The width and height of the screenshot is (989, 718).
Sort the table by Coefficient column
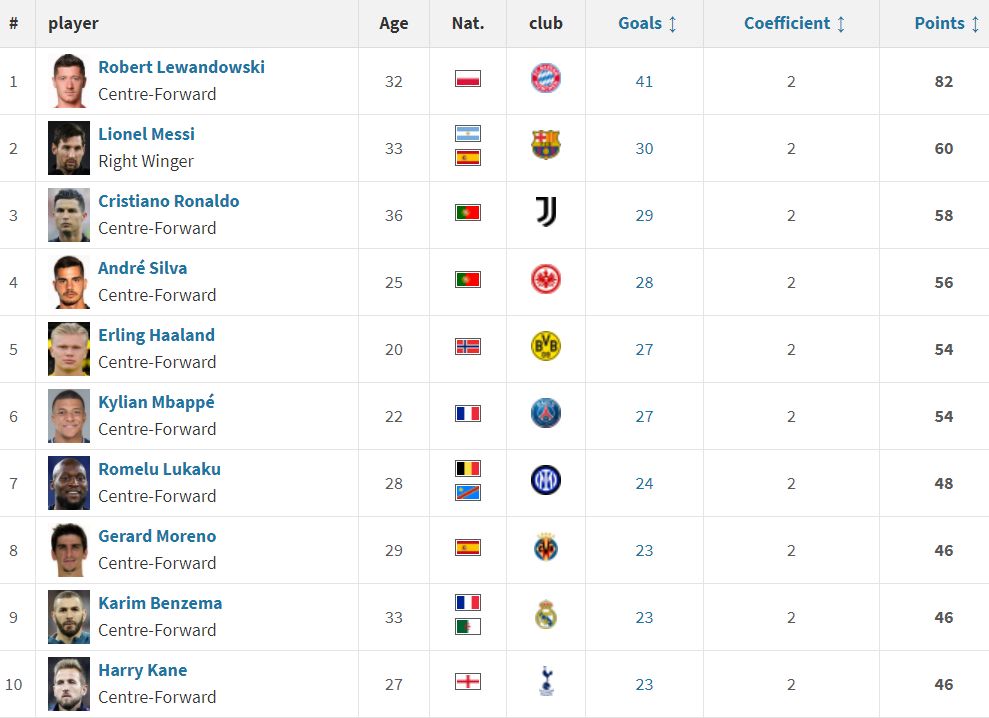pyautogui.click(x=794, y=23)
